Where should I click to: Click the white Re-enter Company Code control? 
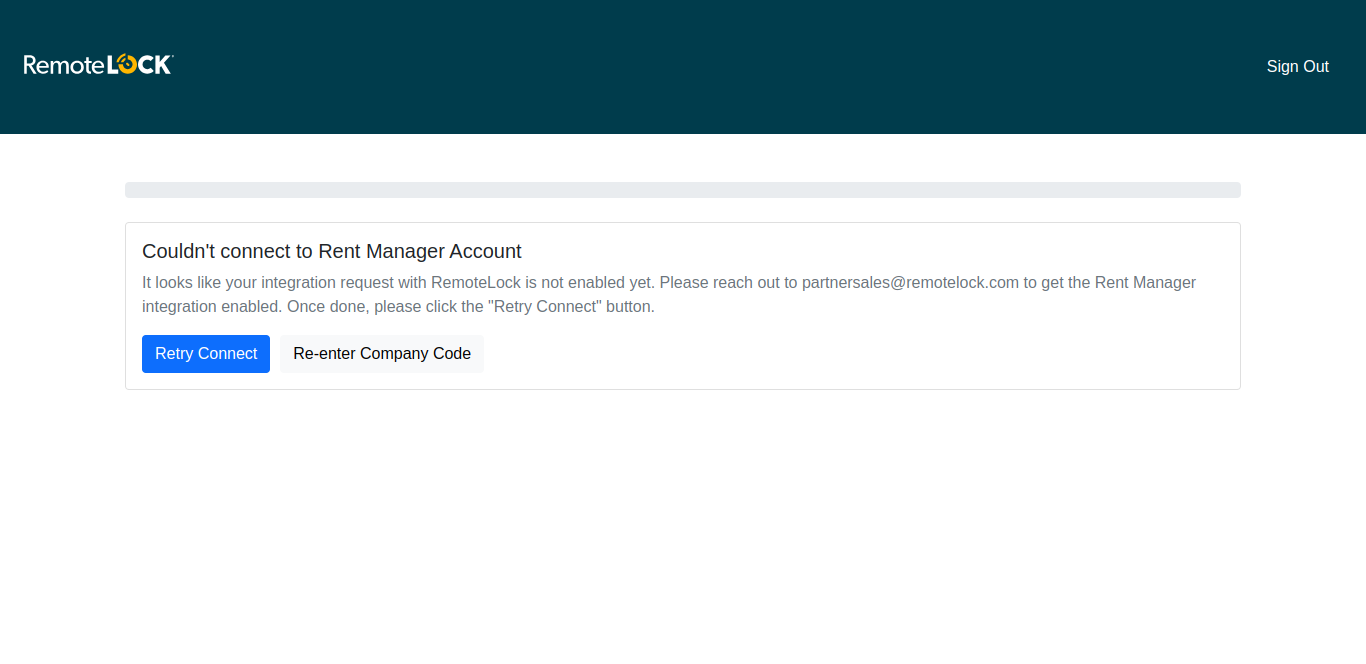(381, 353)
